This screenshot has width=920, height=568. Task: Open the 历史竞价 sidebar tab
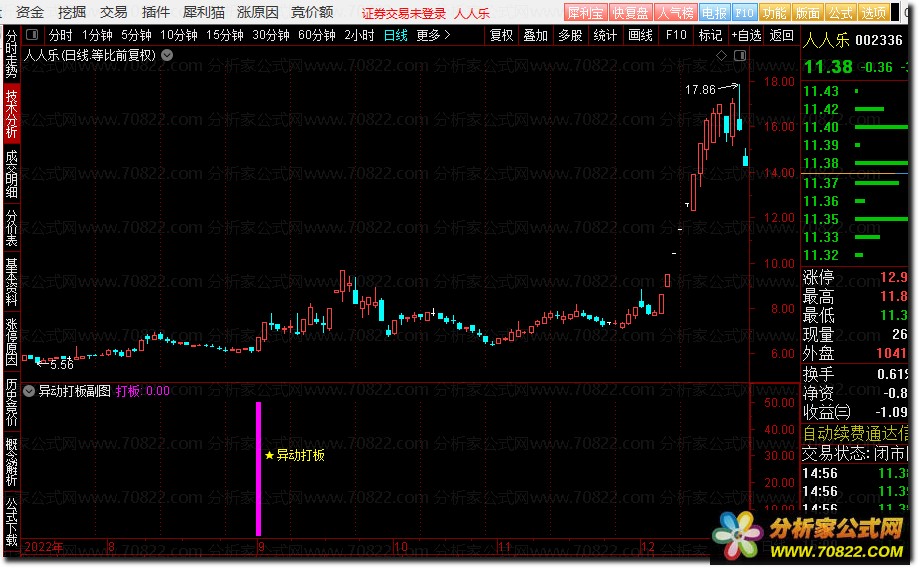point(11,402)
